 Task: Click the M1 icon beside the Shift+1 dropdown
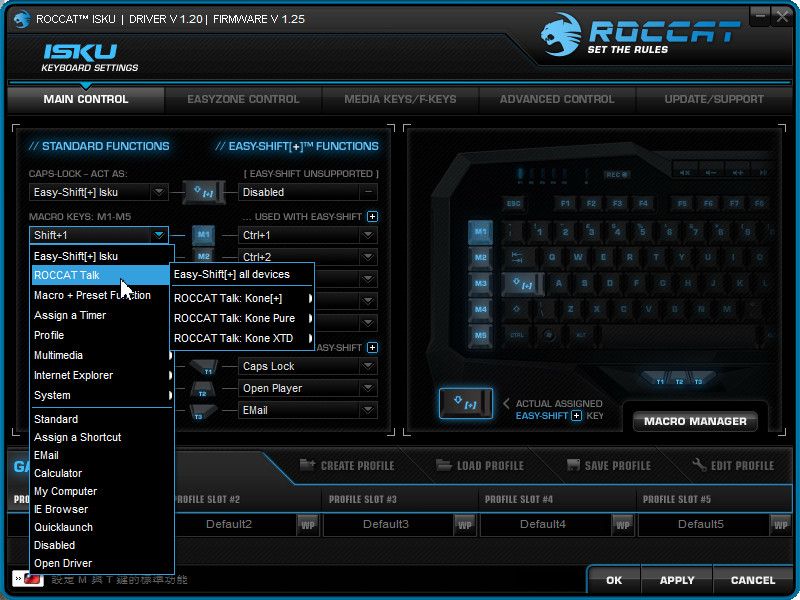tap(203, 235)
